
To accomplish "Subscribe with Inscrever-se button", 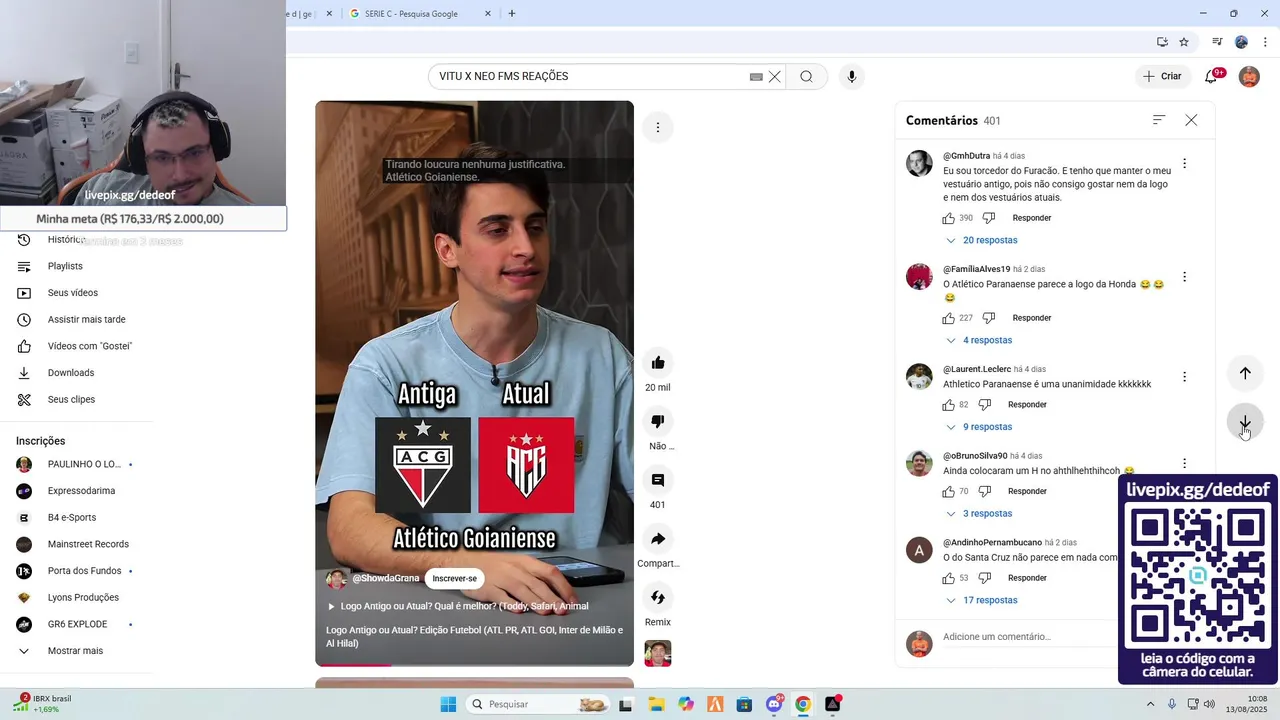I will click(455, 578).
